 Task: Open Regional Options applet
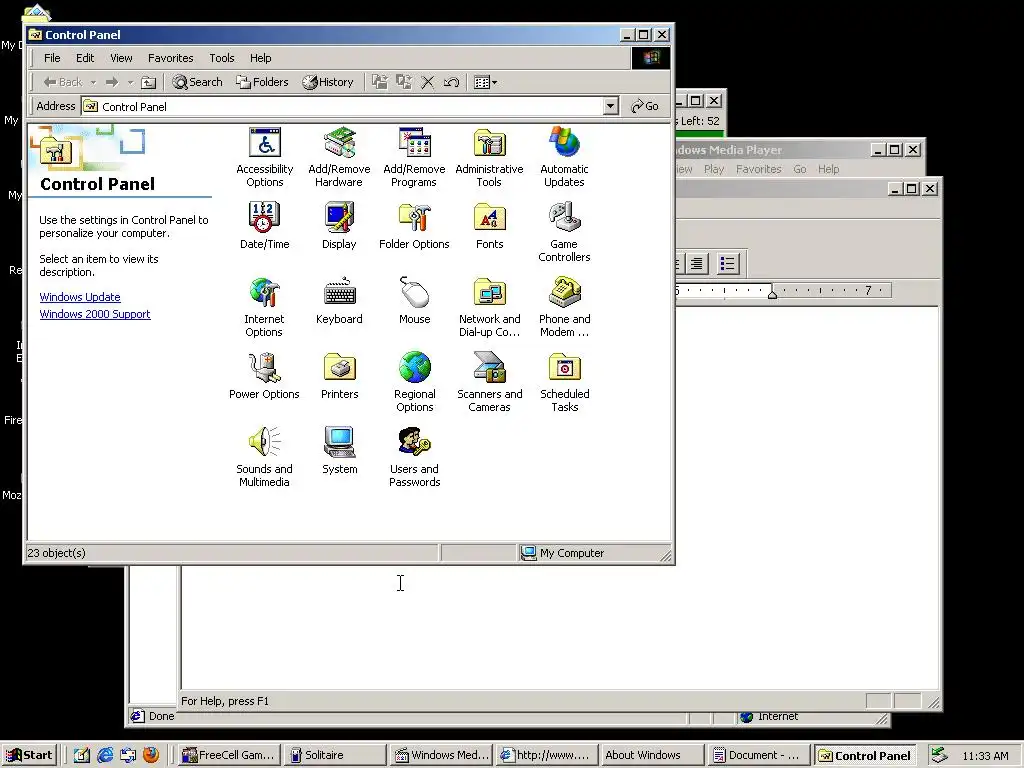click(x=414, y=382)
